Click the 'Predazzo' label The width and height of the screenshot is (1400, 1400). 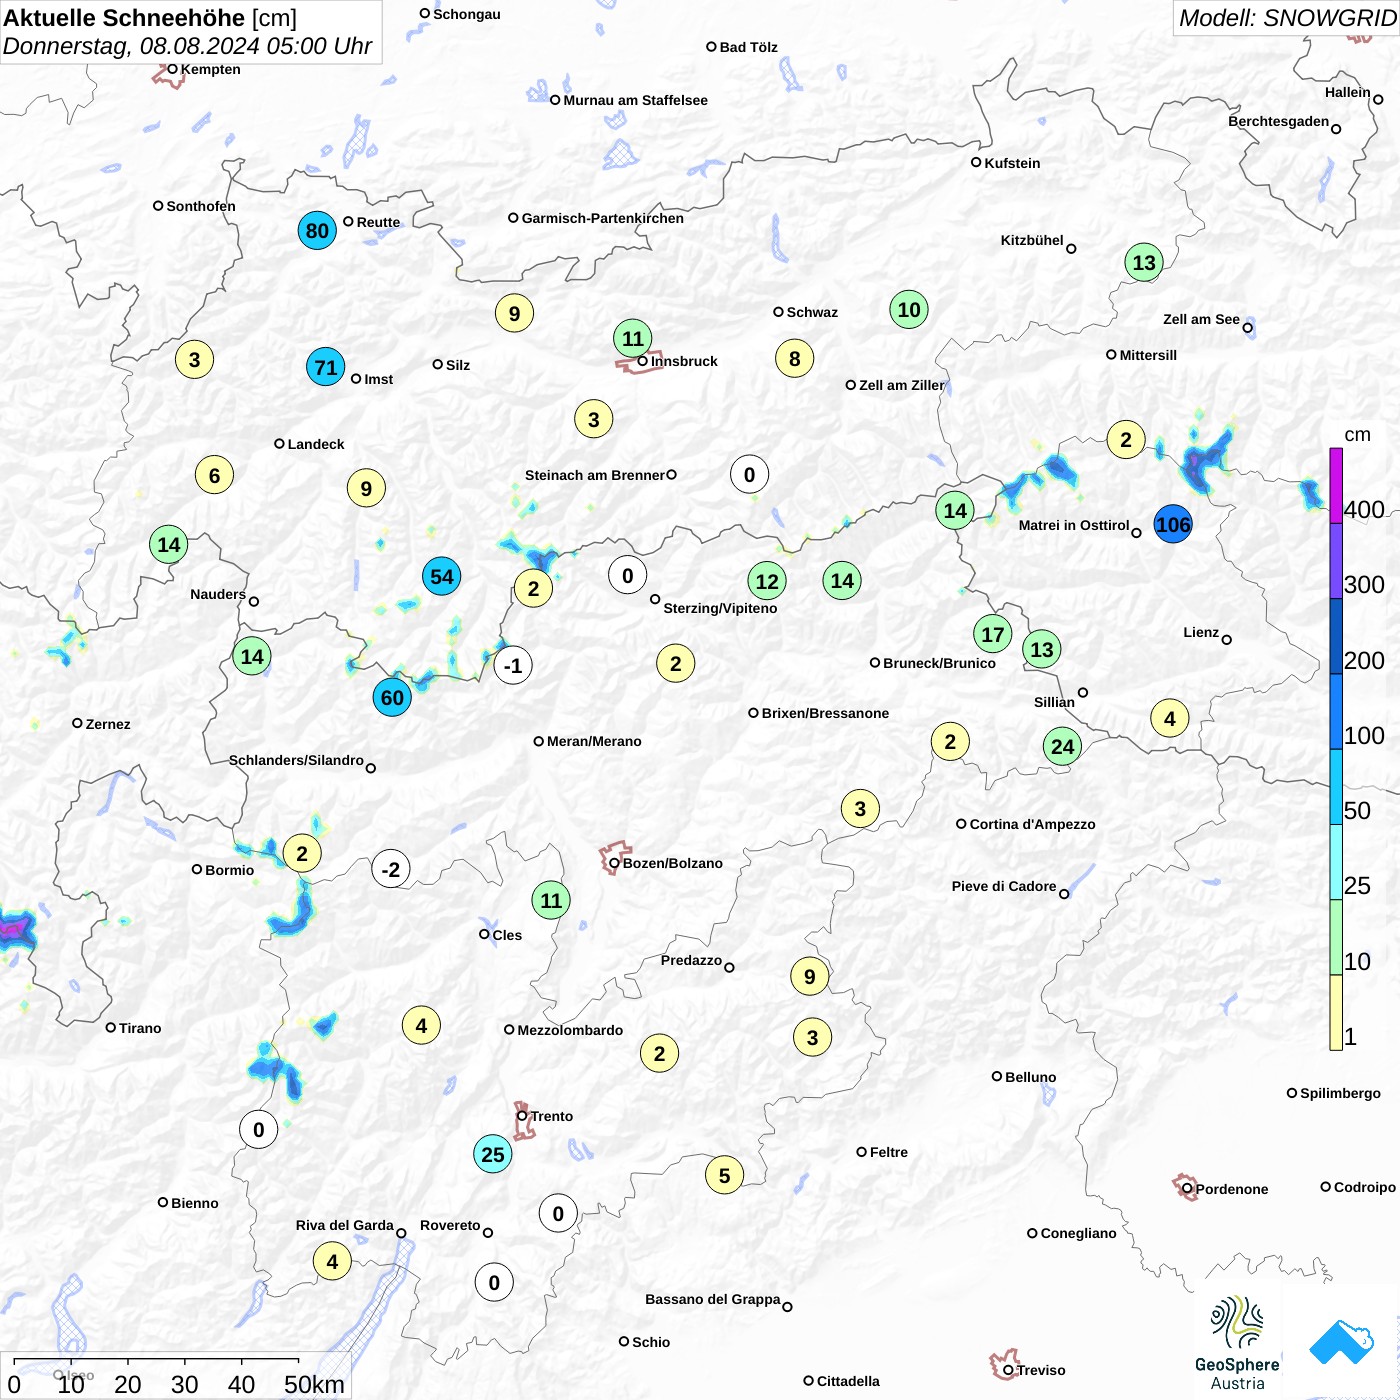point(691,960)
